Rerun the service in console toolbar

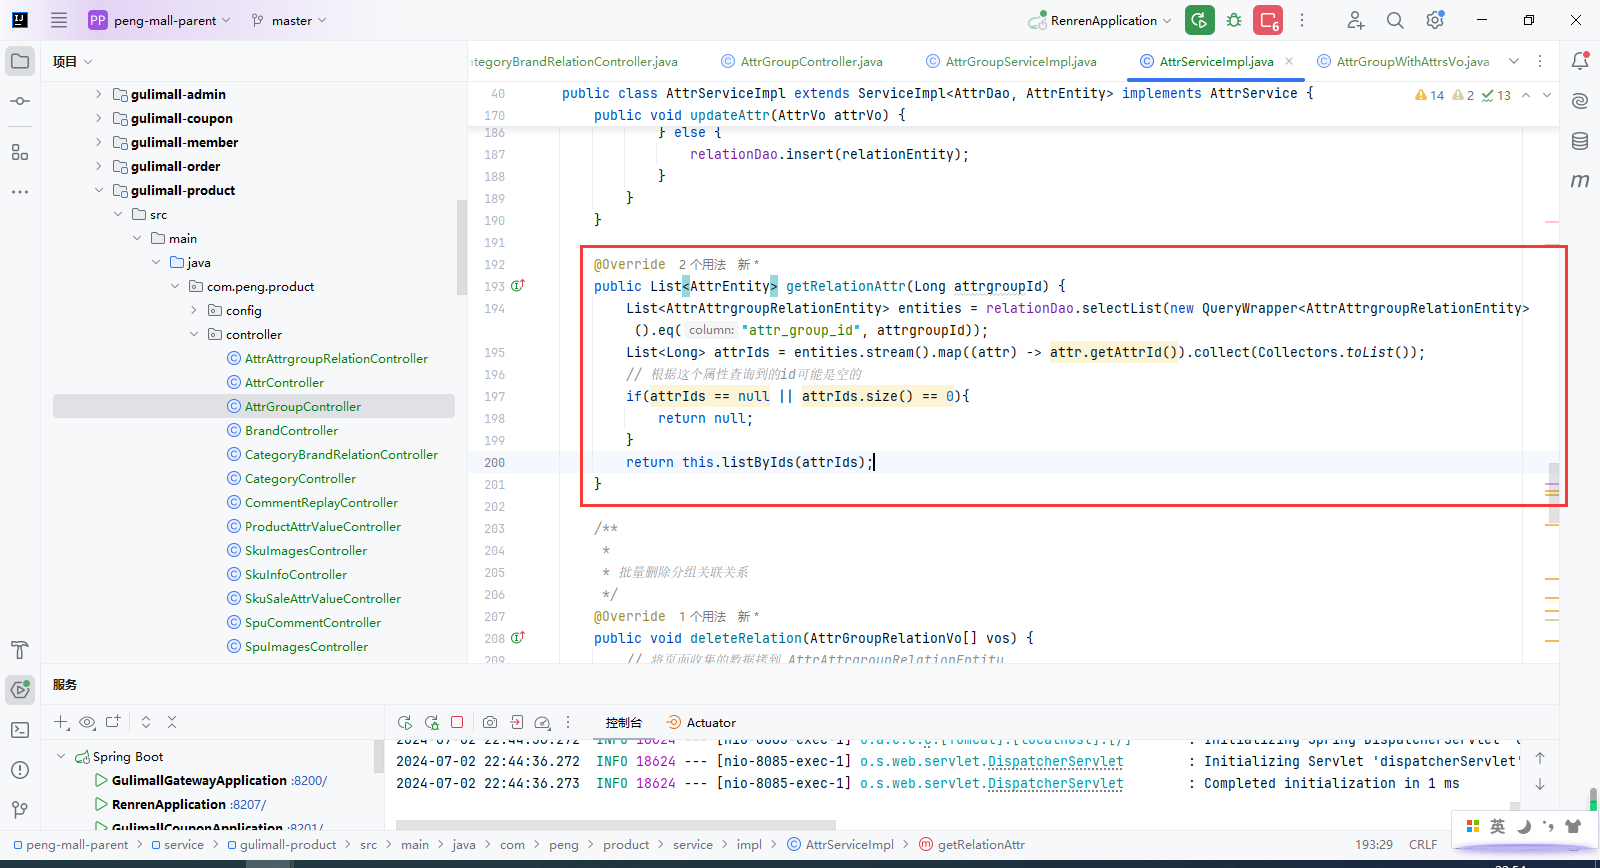pyautogui.click(x=404, y=722)
